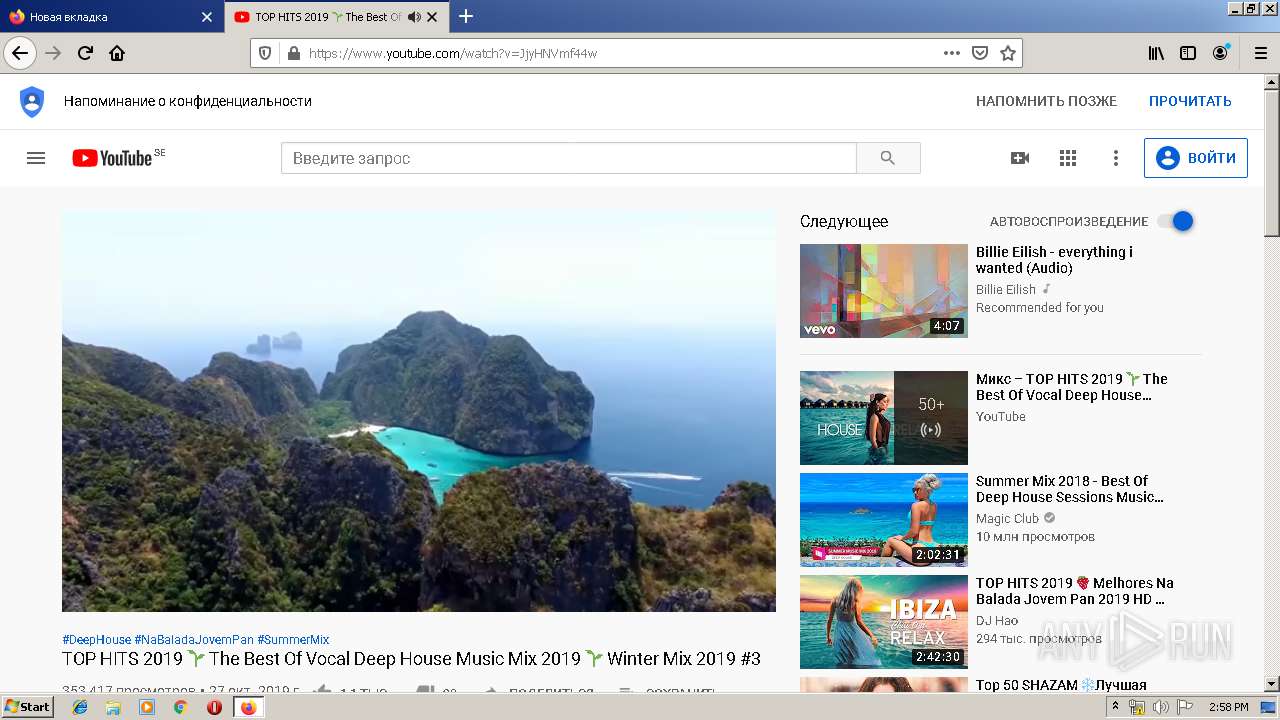Screen dimensions: 1280x720
Task: Click the main video player
Action: coord(419,411)
